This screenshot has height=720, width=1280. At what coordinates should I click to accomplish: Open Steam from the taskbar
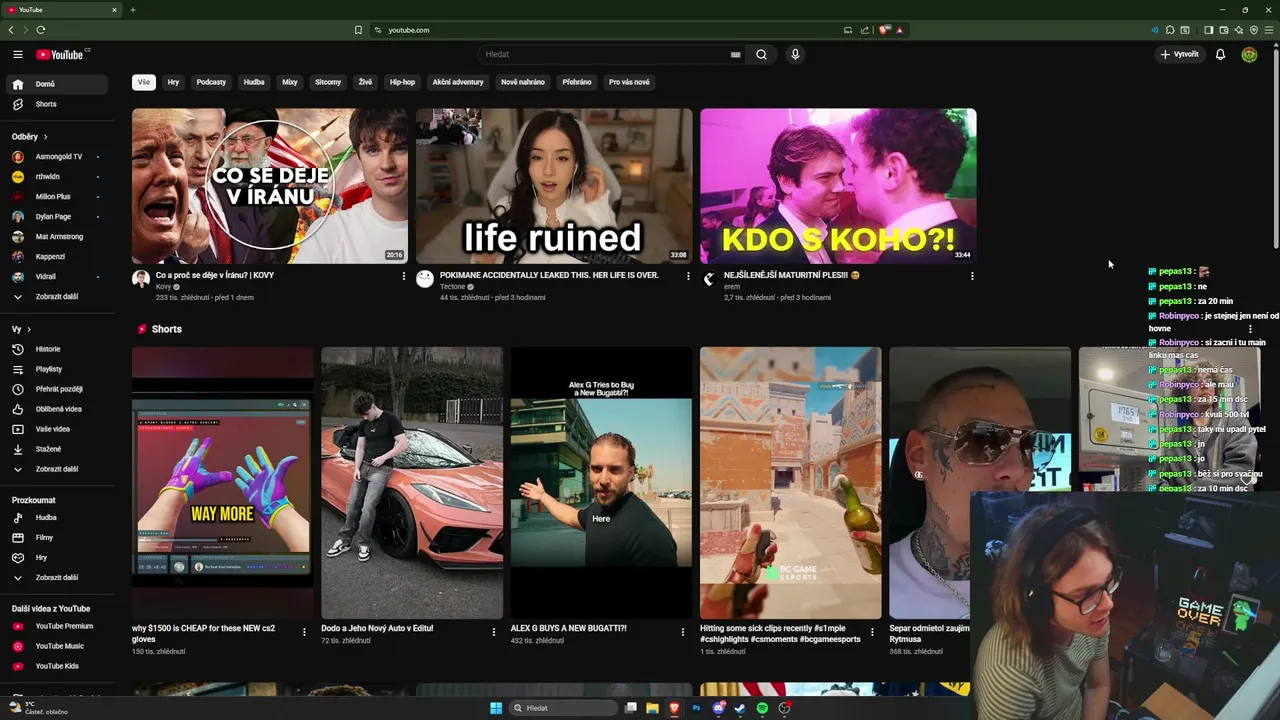(x=740, y=708)
